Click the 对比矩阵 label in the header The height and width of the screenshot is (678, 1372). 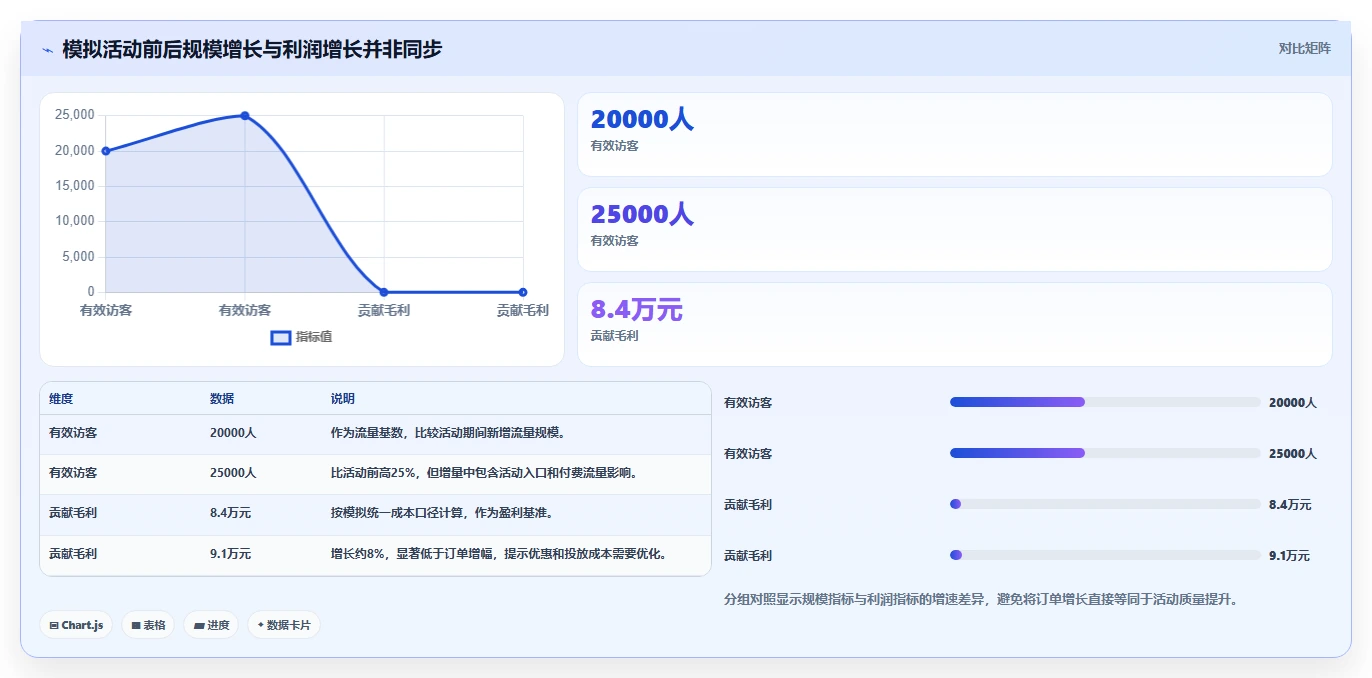[1304, 48]
